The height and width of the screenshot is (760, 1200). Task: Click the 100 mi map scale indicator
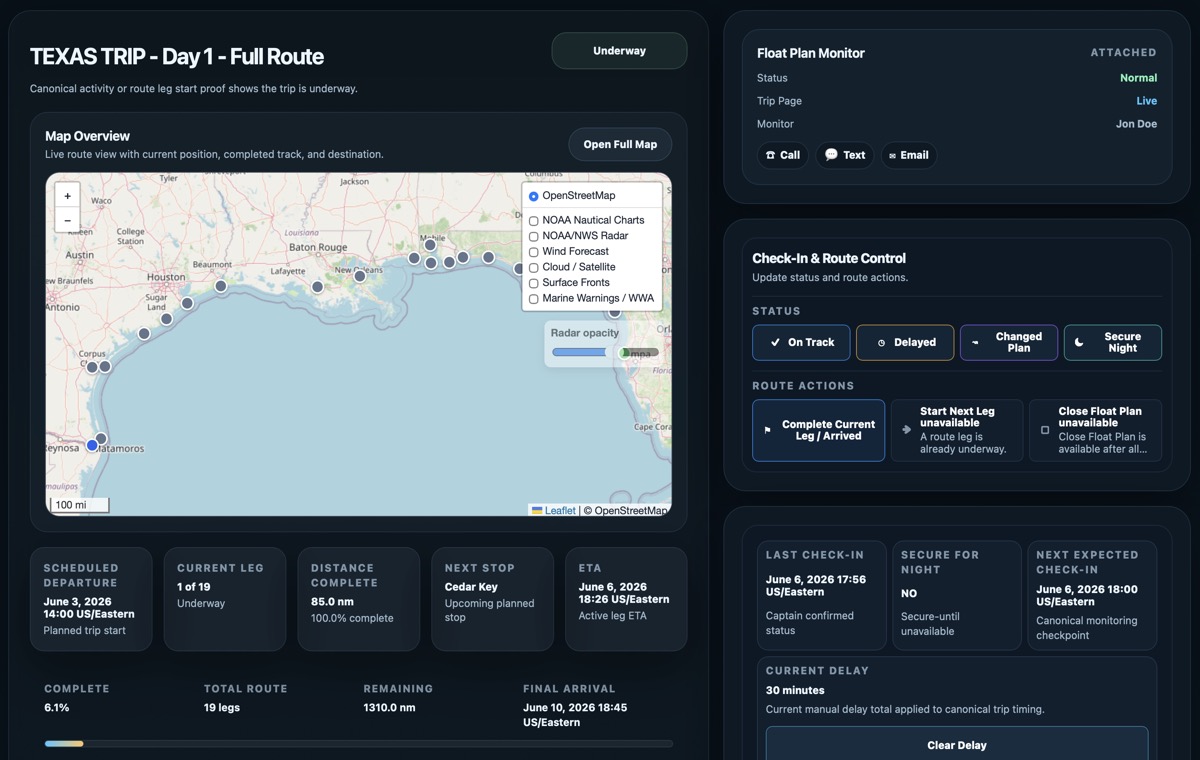click(79, 505)
